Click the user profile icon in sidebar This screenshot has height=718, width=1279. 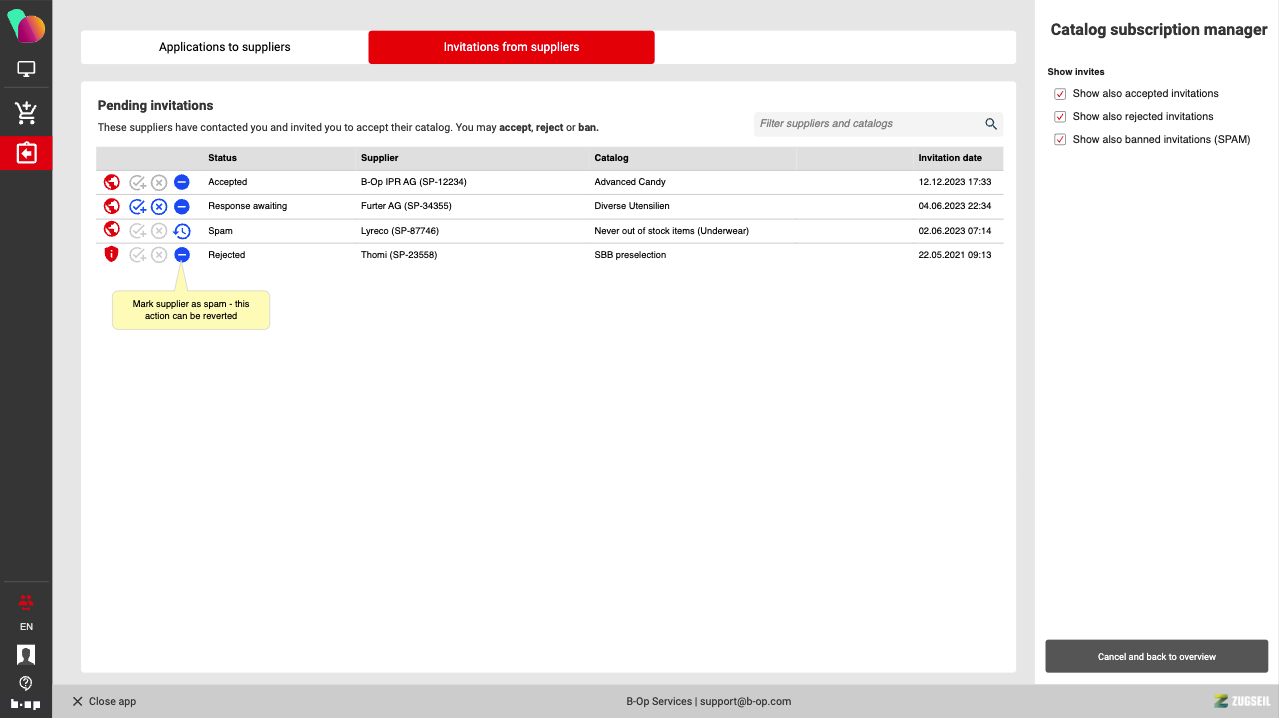click(x=26, y=655)
